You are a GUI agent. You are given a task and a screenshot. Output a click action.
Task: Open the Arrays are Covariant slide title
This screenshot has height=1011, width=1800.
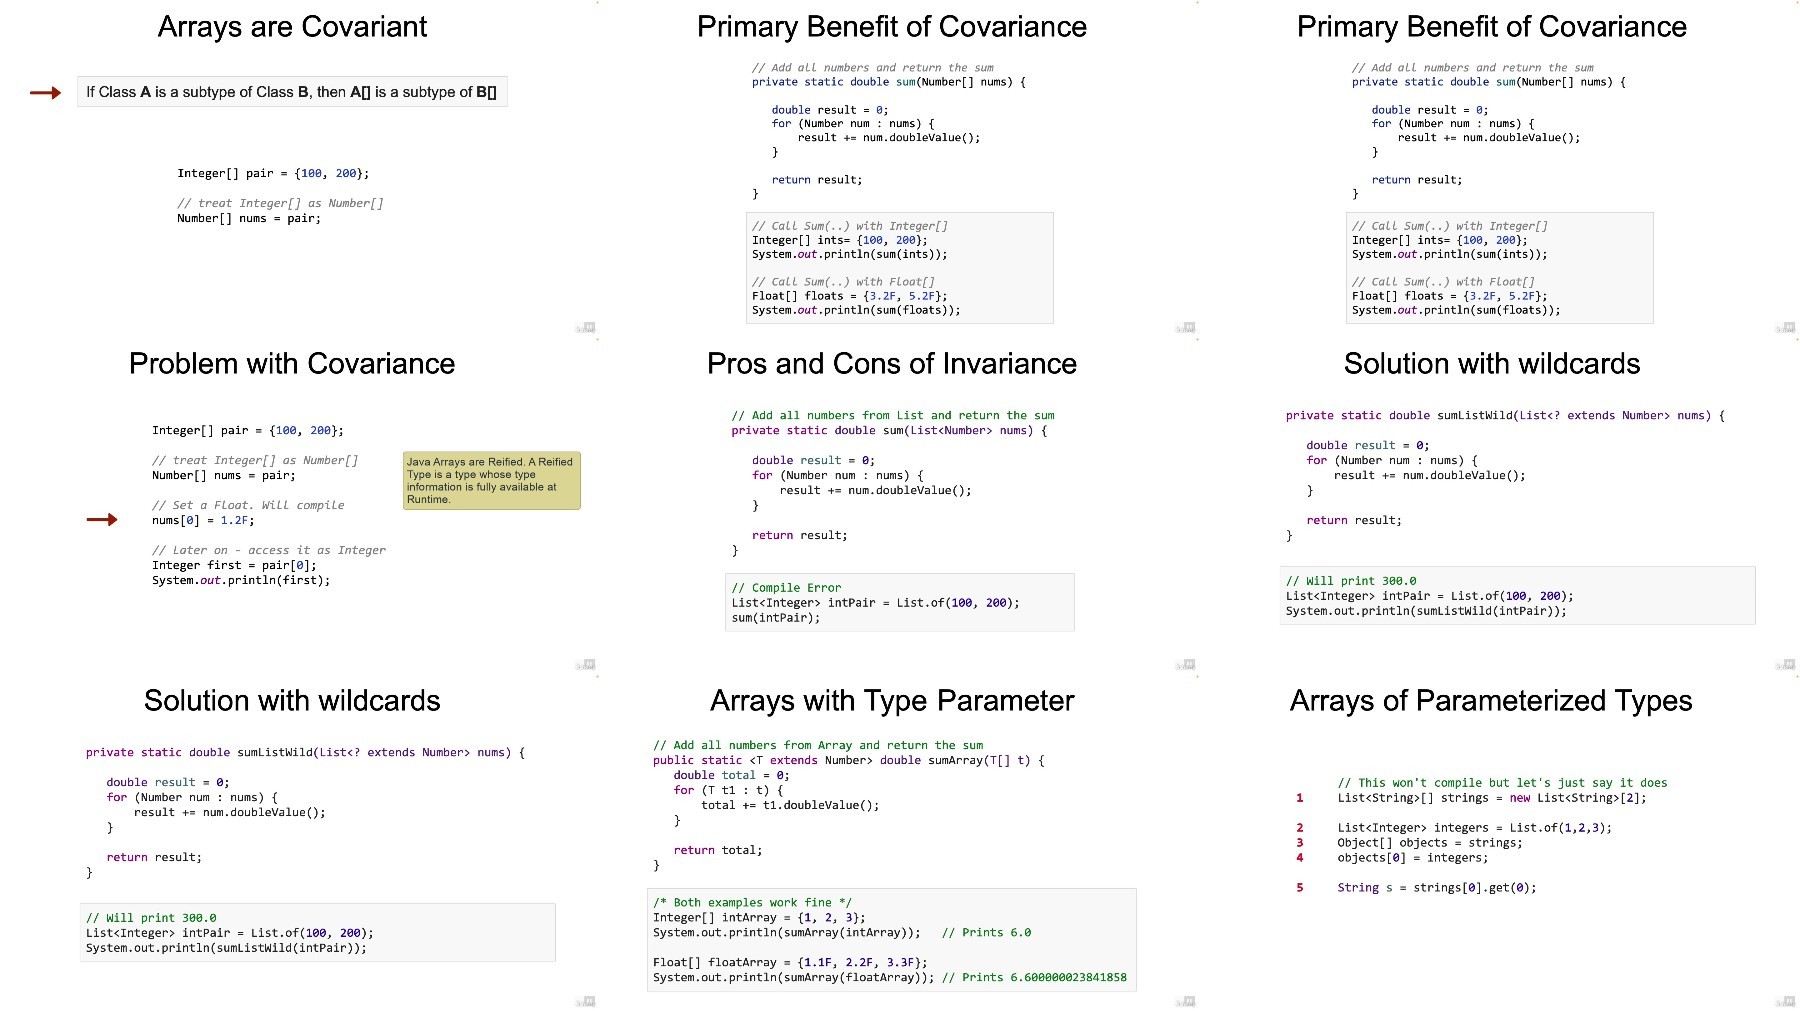point(292,27)
